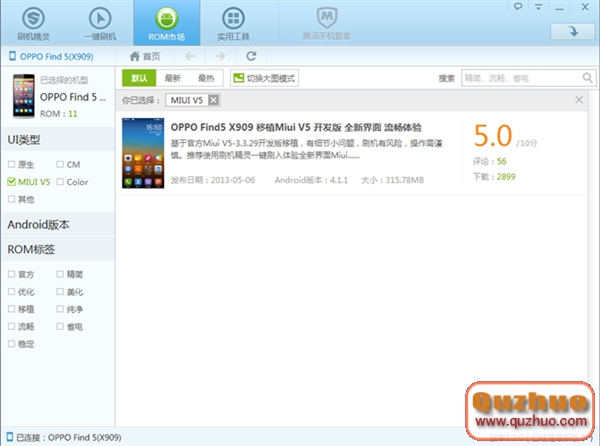Open the title bar dropdown menu
600x446 pixels.
(x=538, y=7)
